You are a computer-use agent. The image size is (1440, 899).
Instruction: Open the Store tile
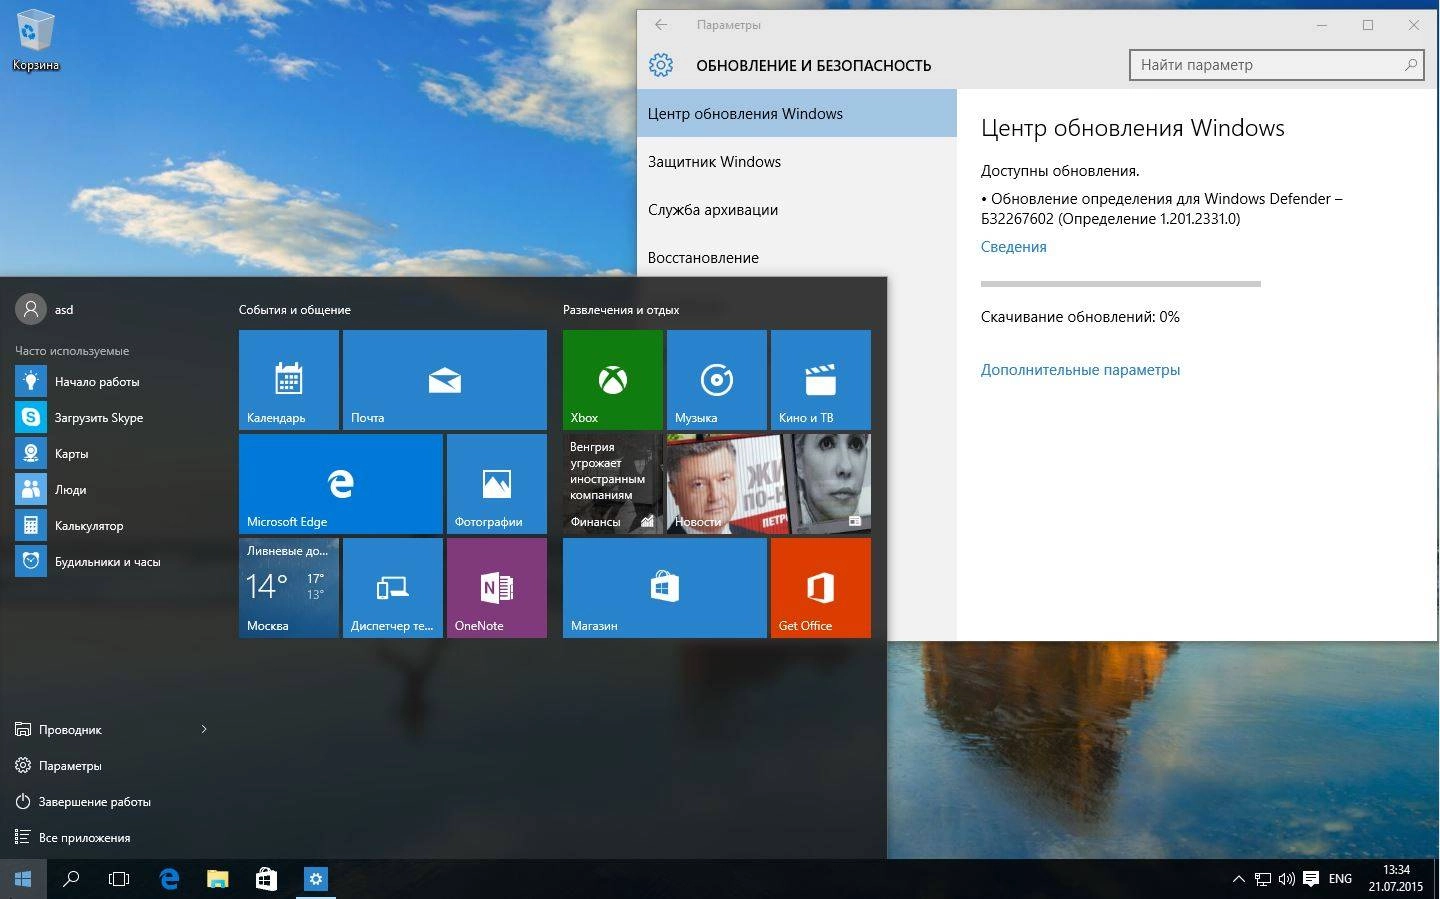[x=665, y=588]
